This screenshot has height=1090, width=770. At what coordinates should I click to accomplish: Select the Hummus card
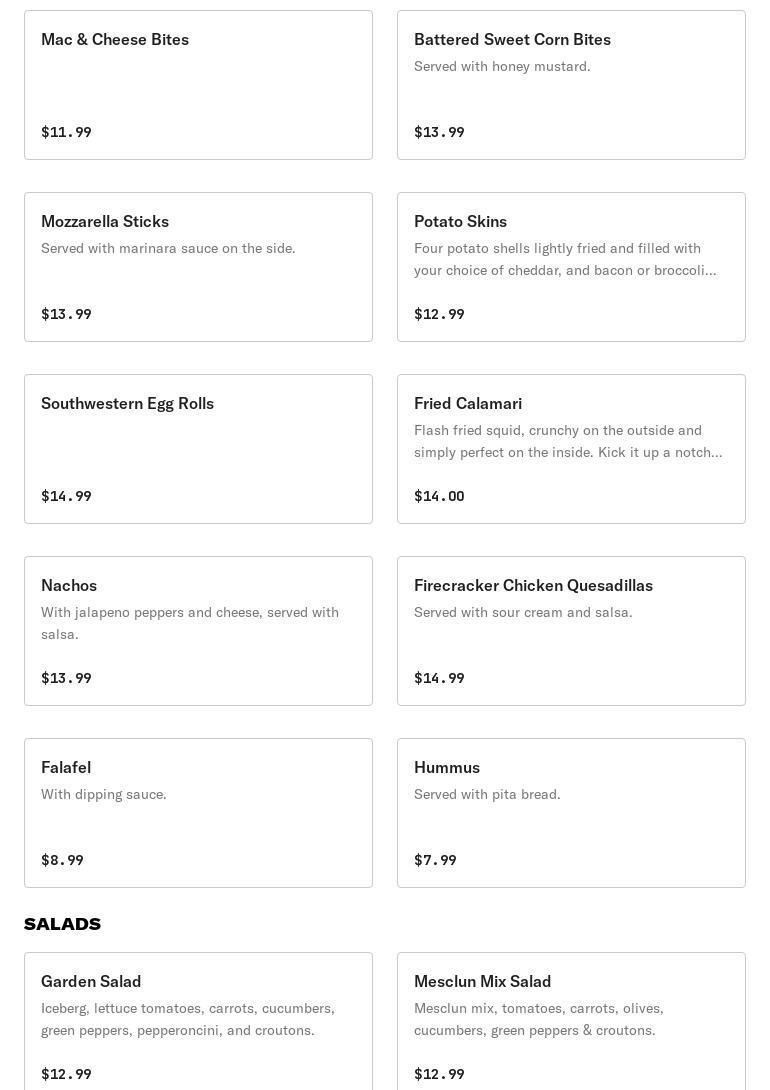point(571,813)
